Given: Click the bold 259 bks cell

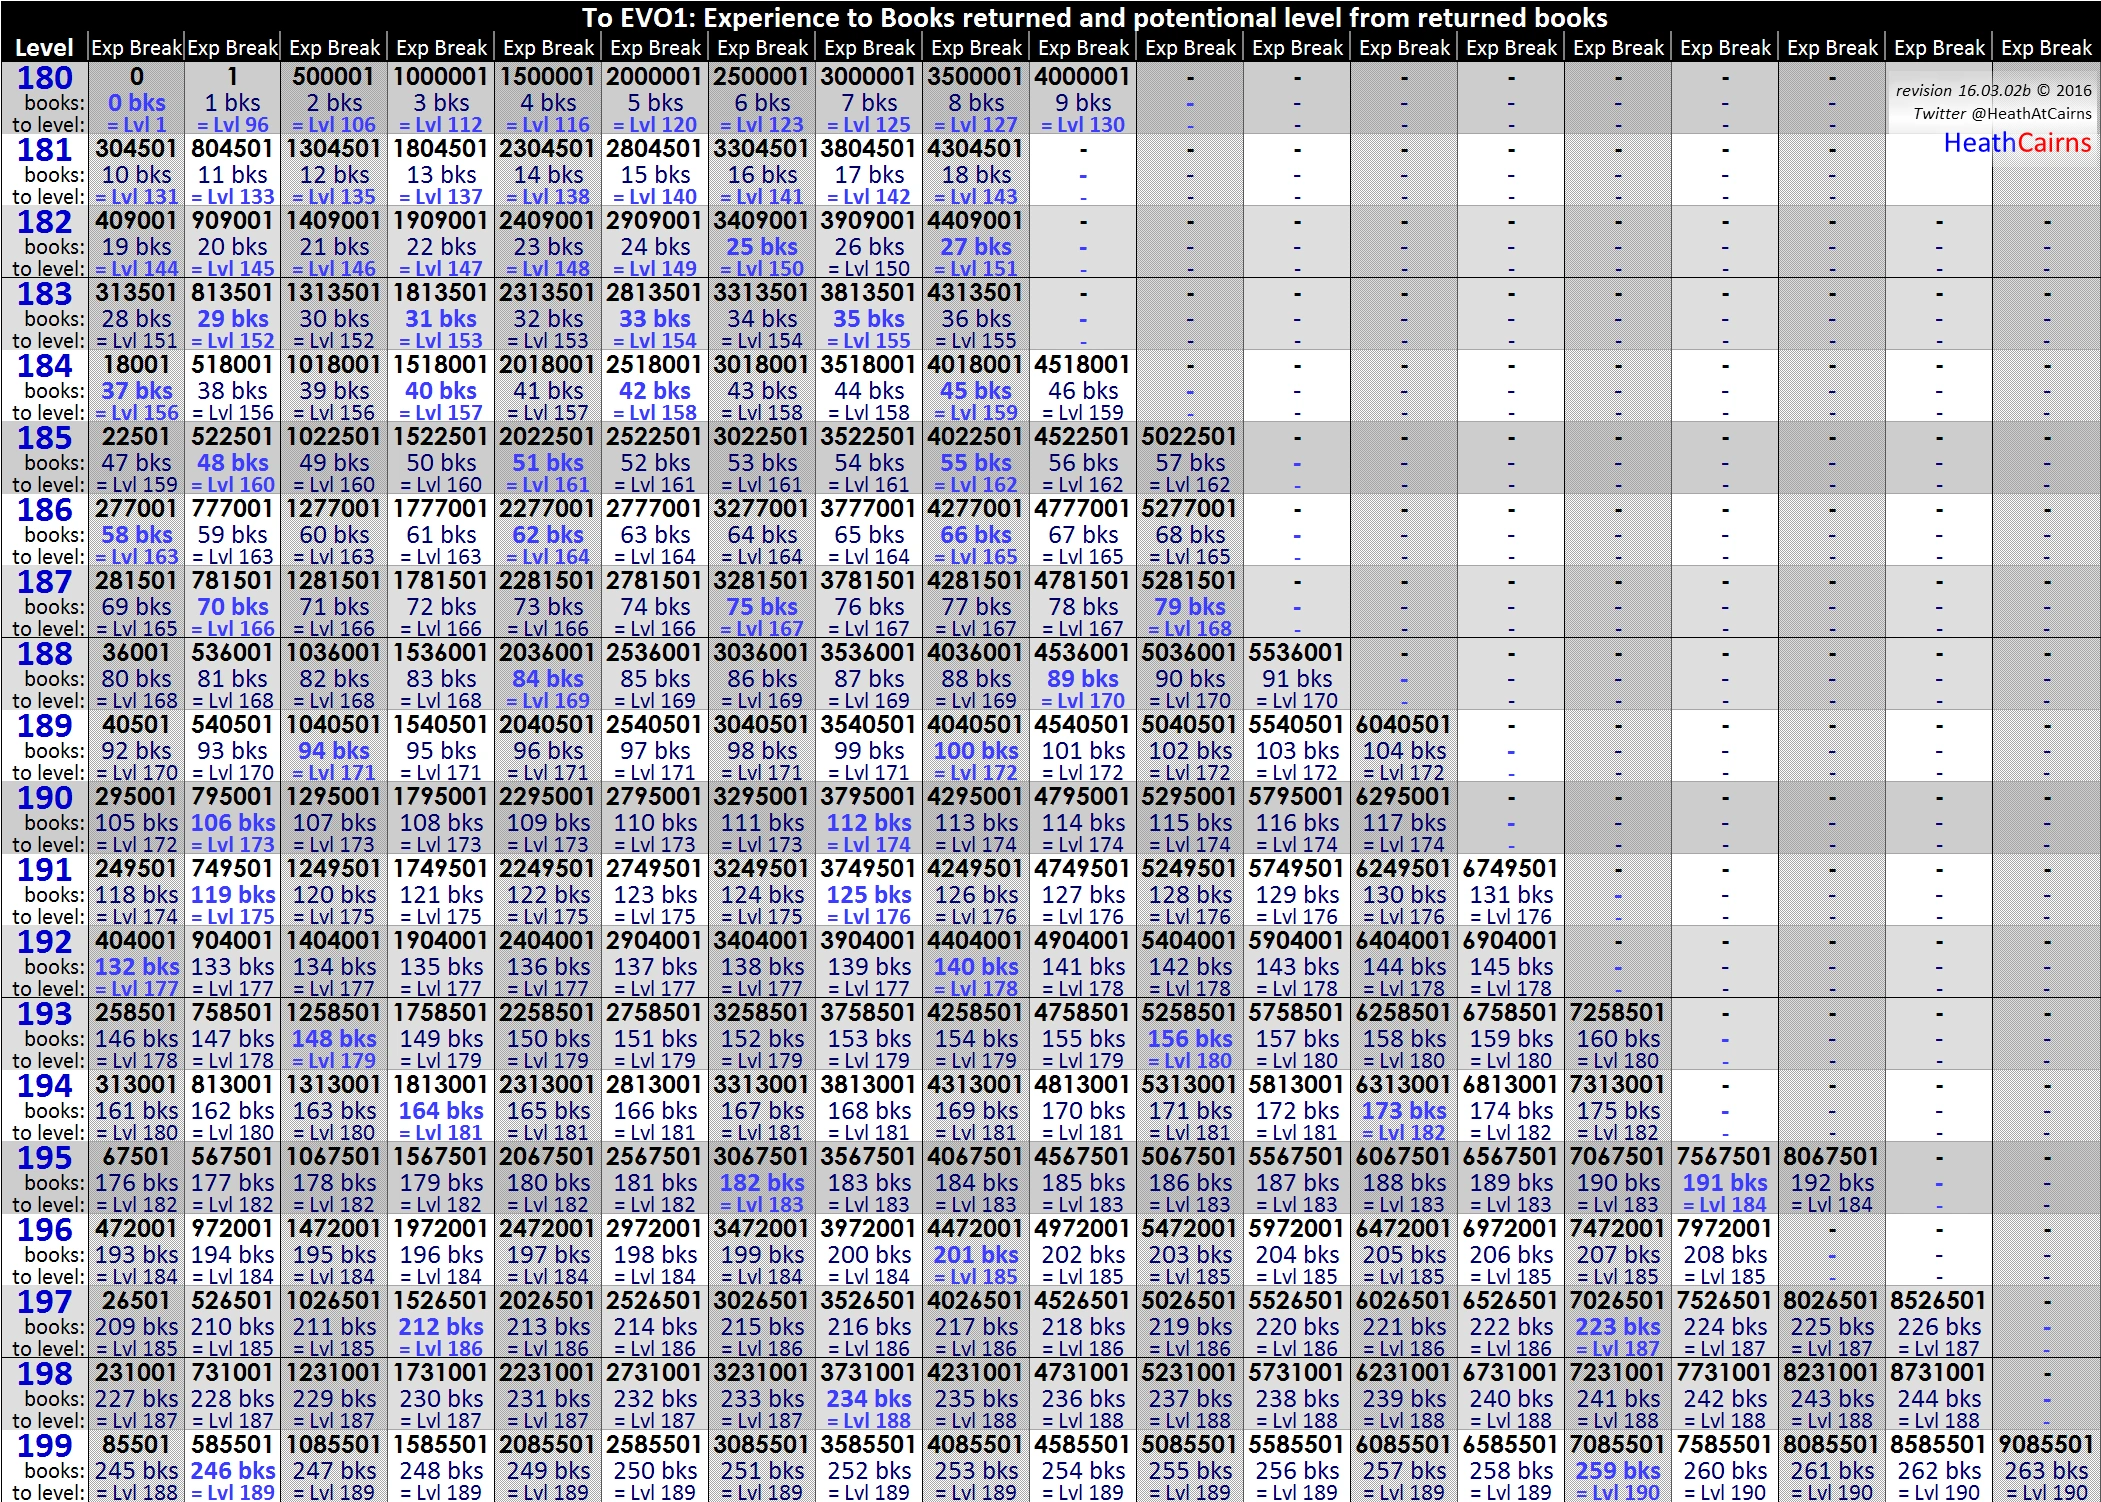Looking at the screenshot, I should (x=1617, y=1471).
